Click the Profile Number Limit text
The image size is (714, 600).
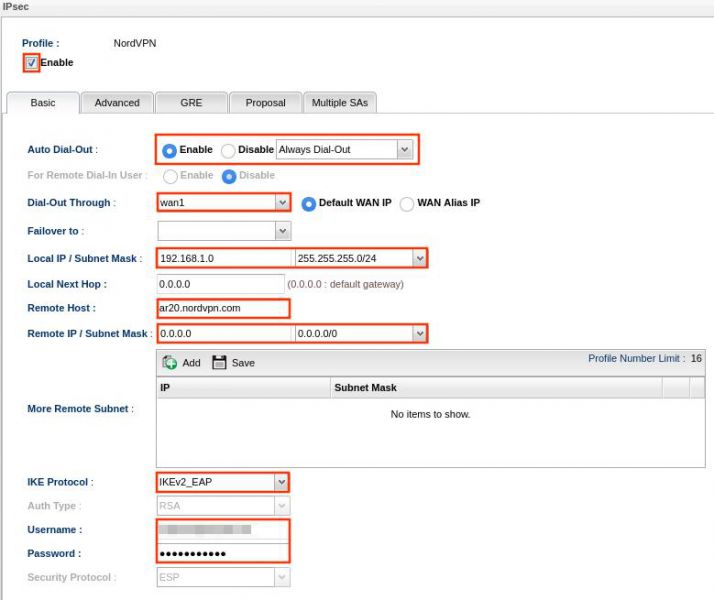(x=645, y=358)
